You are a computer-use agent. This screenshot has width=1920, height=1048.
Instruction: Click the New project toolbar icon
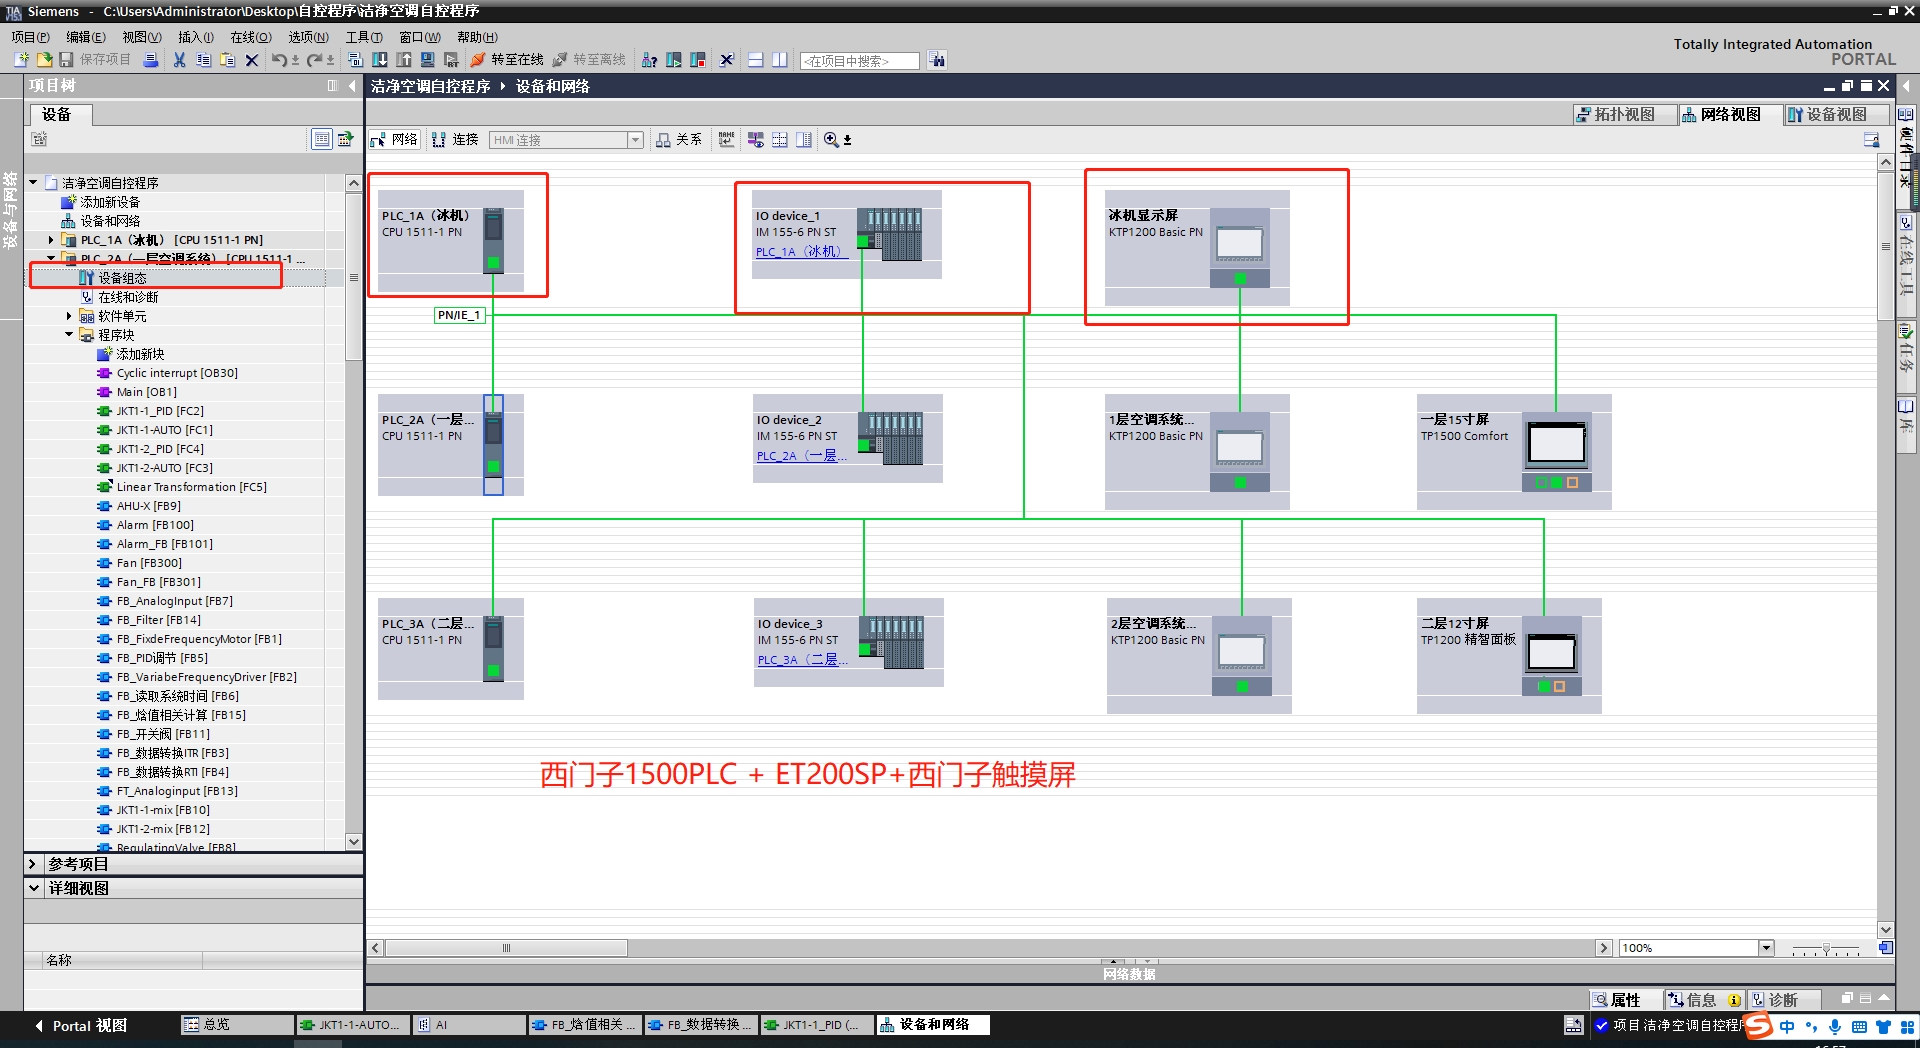point(21,60)
